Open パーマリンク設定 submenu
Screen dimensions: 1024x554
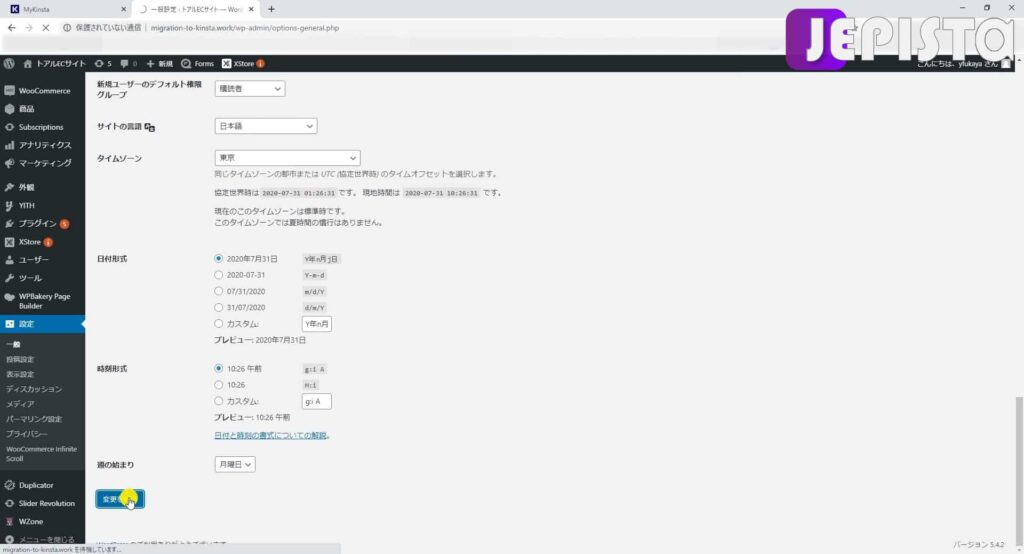point(34,419)
